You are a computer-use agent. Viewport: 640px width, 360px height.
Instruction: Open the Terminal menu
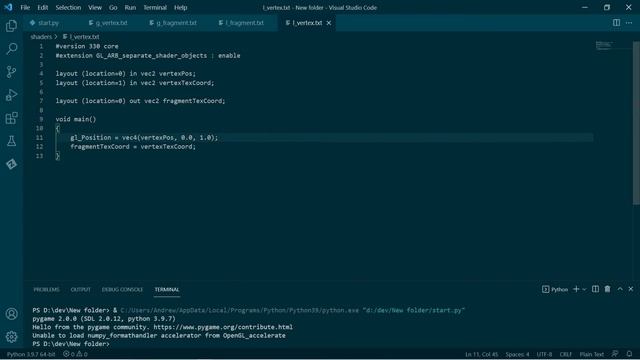click(x=155, y=7)
